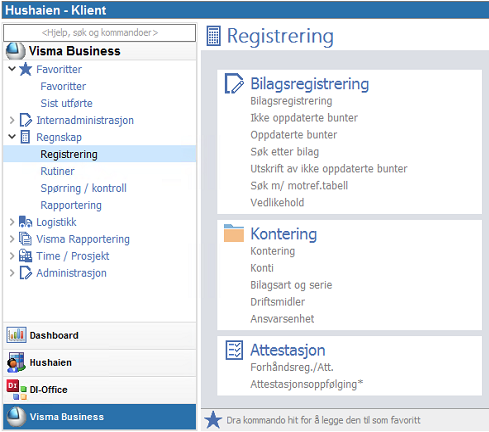
Task: Click the 'Dra kommando hit' favorites drop area
Action: 345,420
